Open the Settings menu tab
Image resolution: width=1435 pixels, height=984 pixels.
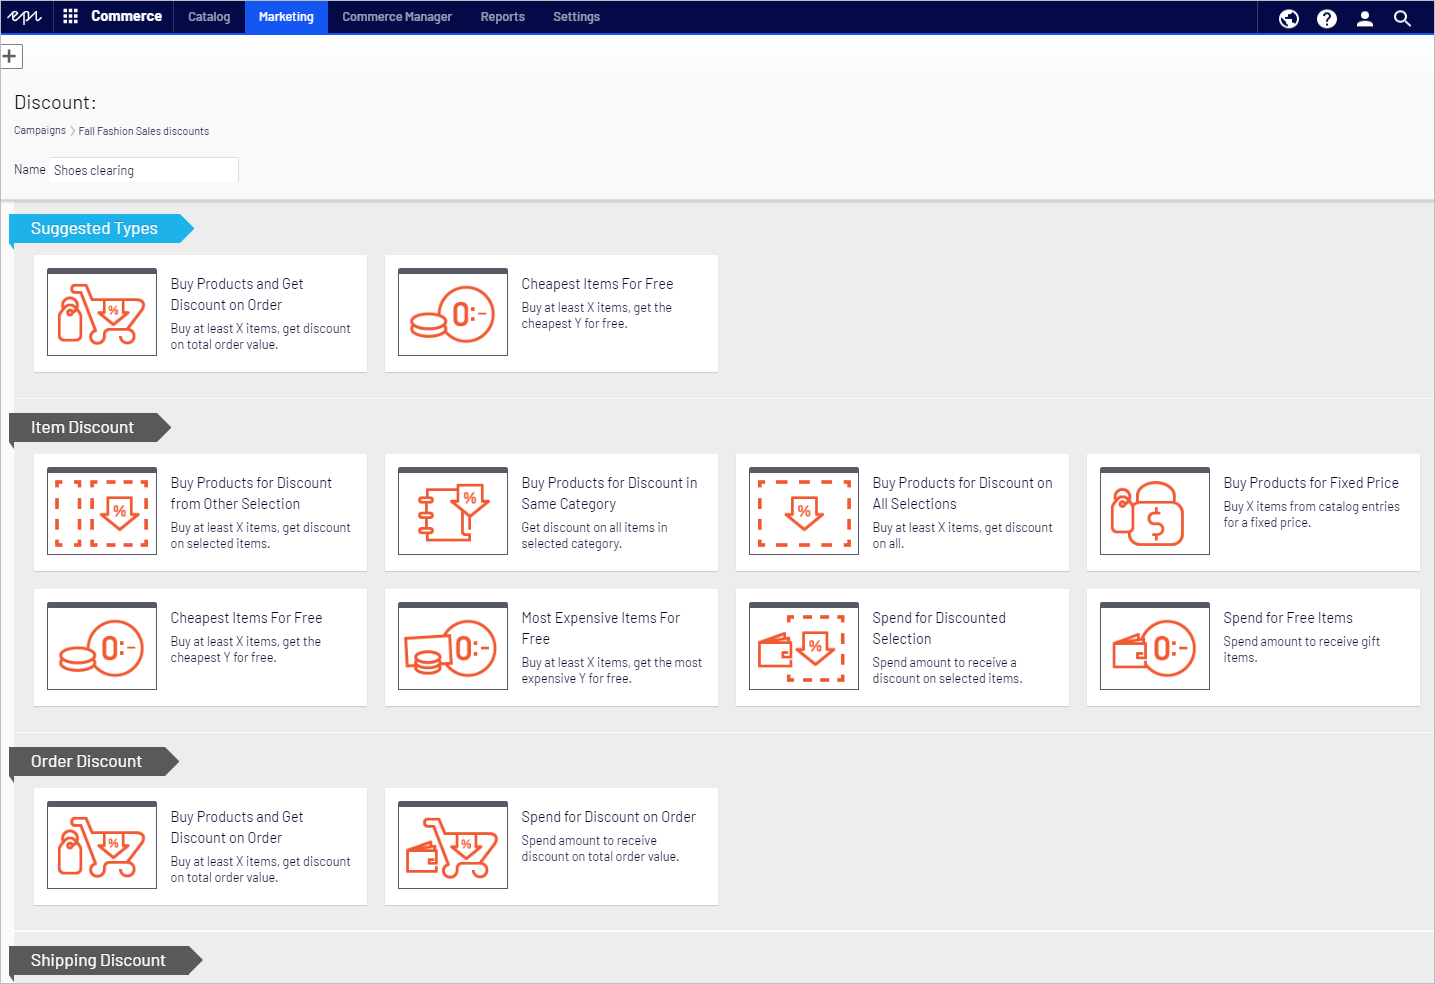(576, 17)
